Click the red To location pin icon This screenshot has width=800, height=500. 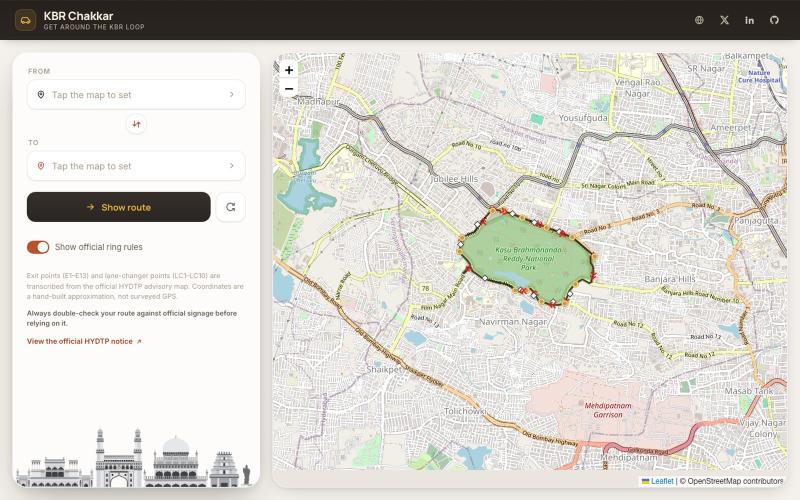[x=41, y=166]
